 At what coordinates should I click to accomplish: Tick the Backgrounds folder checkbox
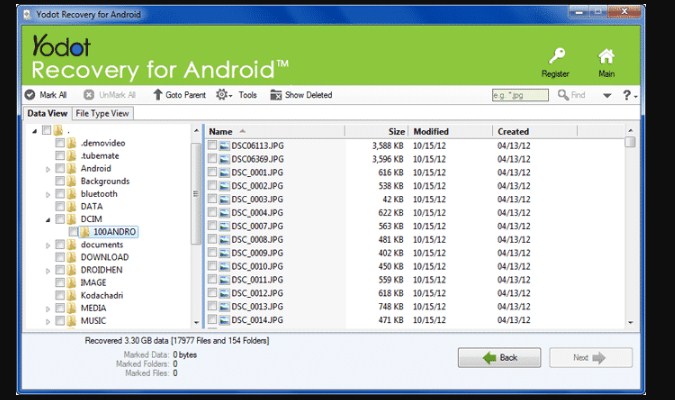60,181
